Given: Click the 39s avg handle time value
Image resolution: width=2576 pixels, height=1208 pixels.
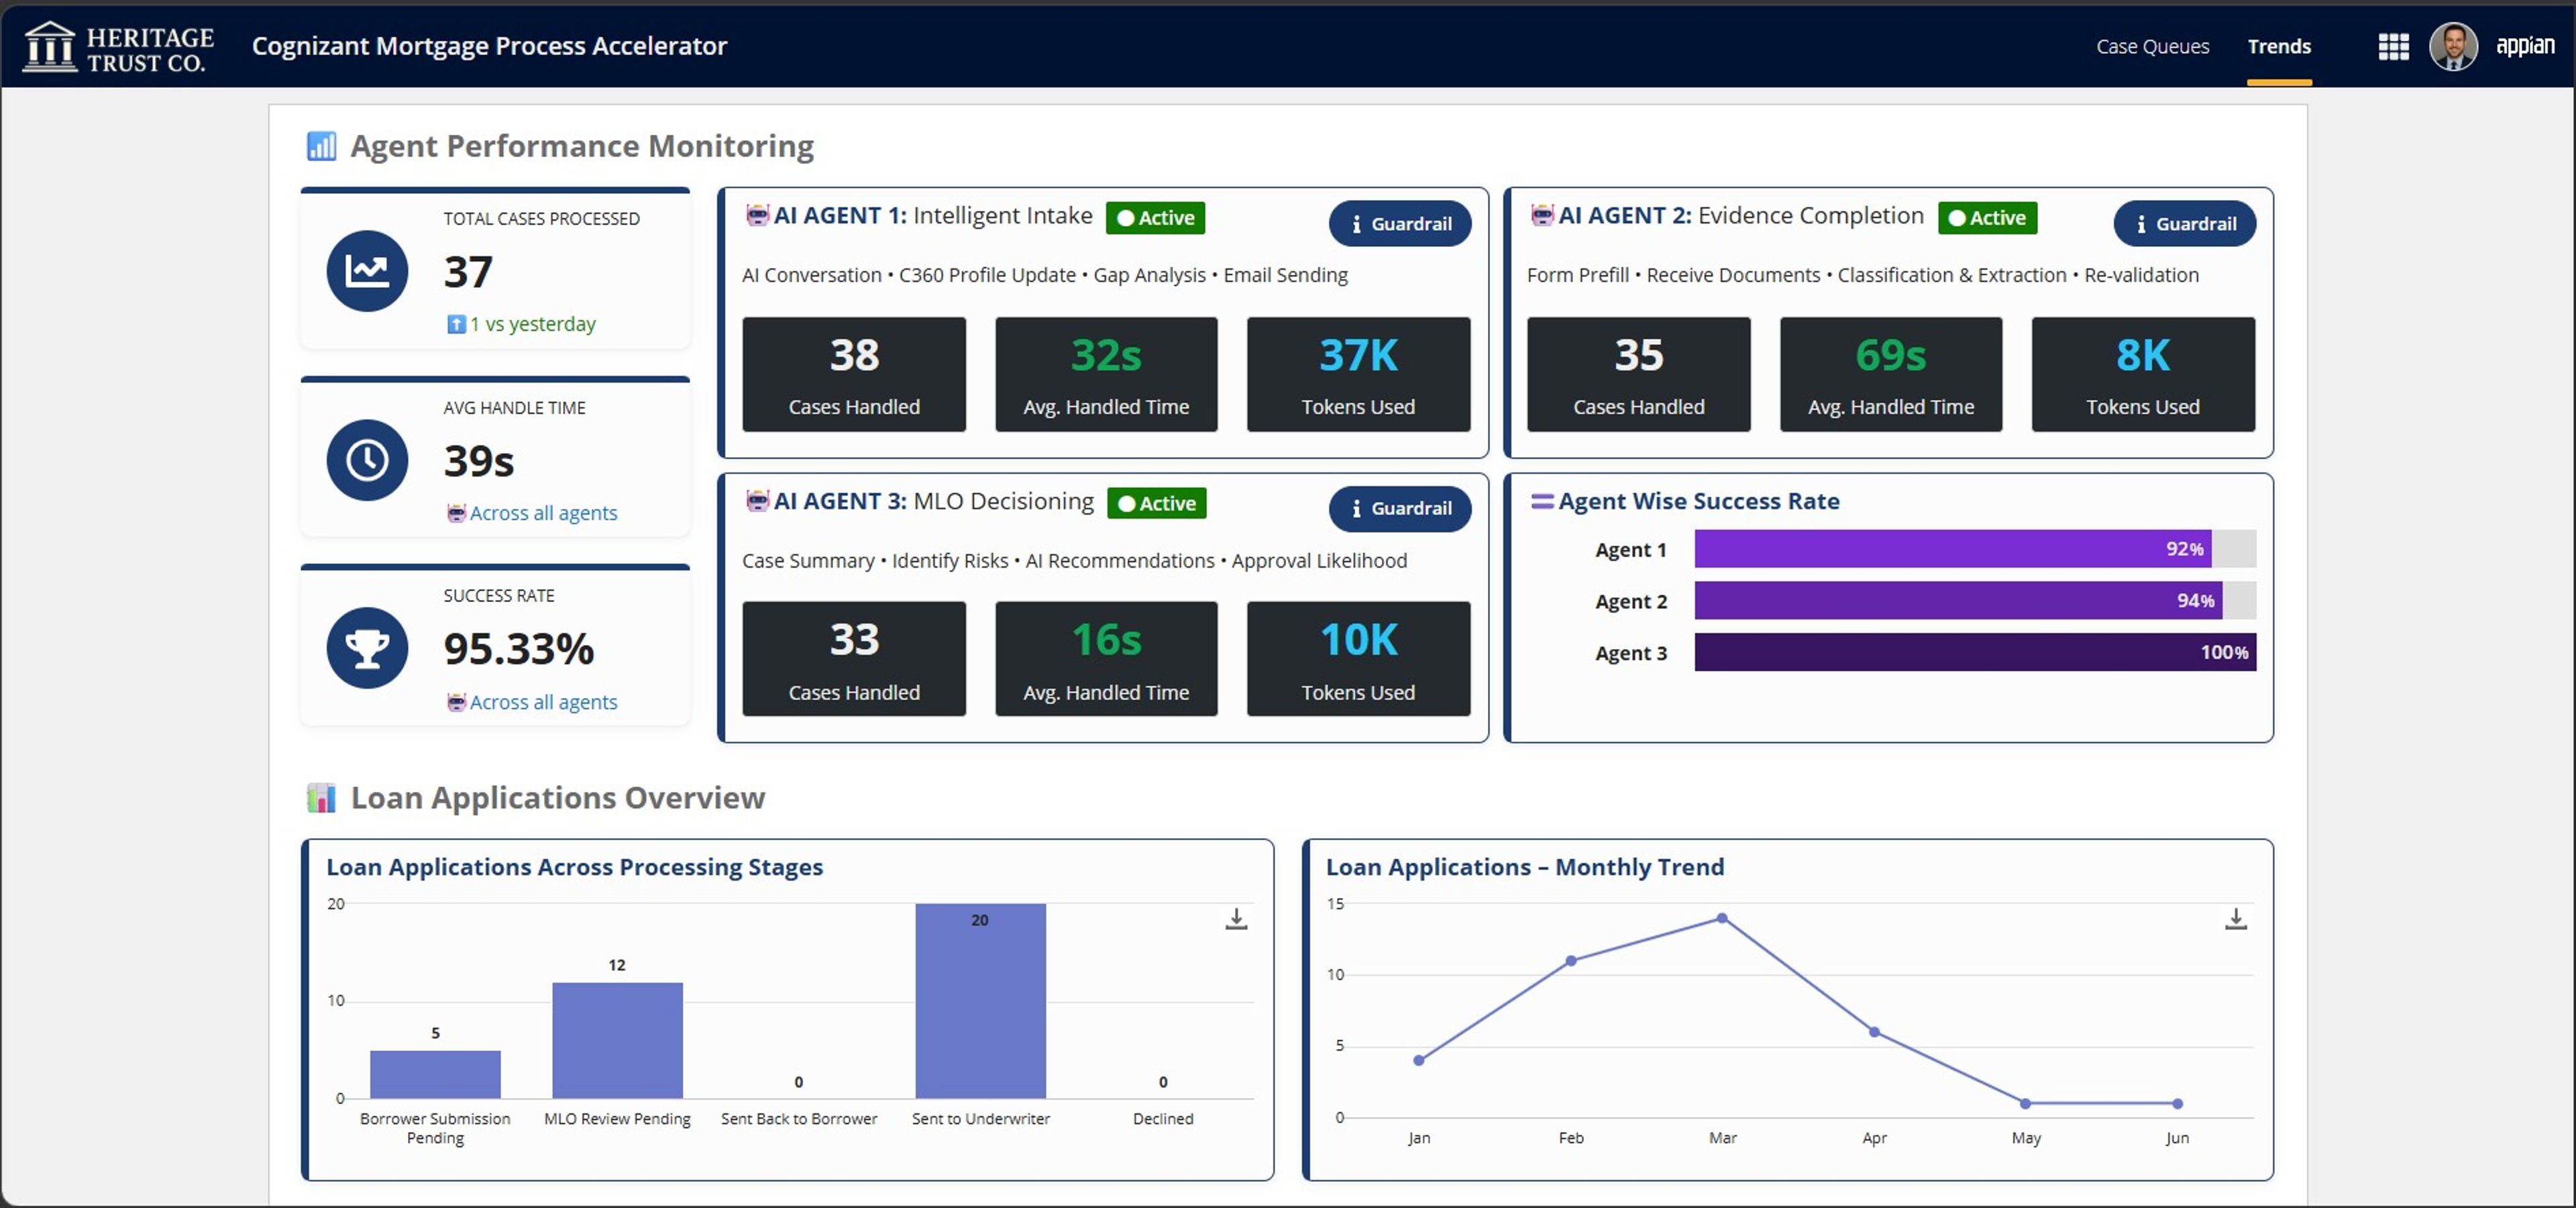Looking at the screenshot, I should tap(478, 461).
